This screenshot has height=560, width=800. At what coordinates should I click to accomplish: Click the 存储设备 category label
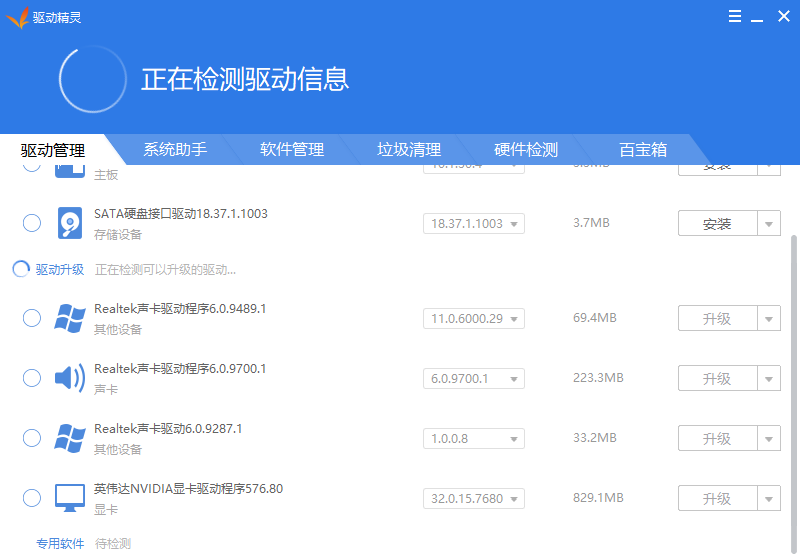pos(118,235)
